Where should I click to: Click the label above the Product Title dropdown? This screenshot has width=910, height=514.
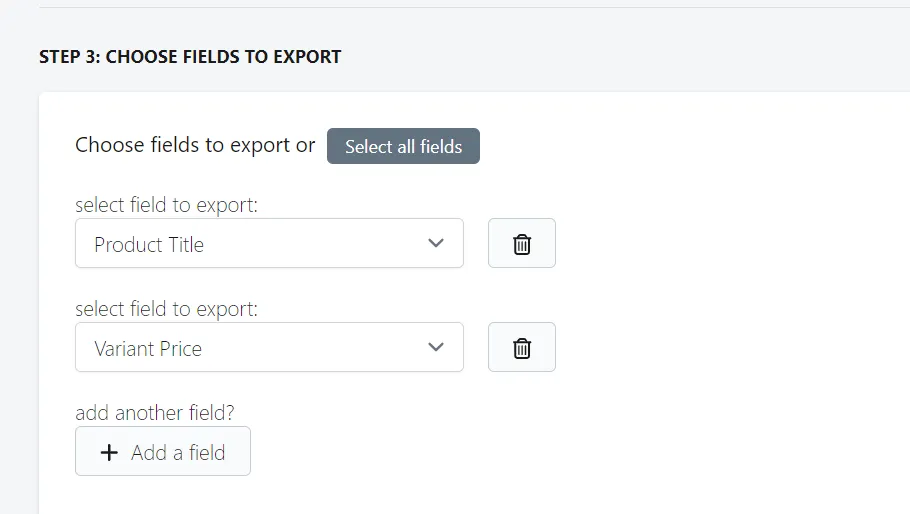pyautogui.click(x=167, y=205)
